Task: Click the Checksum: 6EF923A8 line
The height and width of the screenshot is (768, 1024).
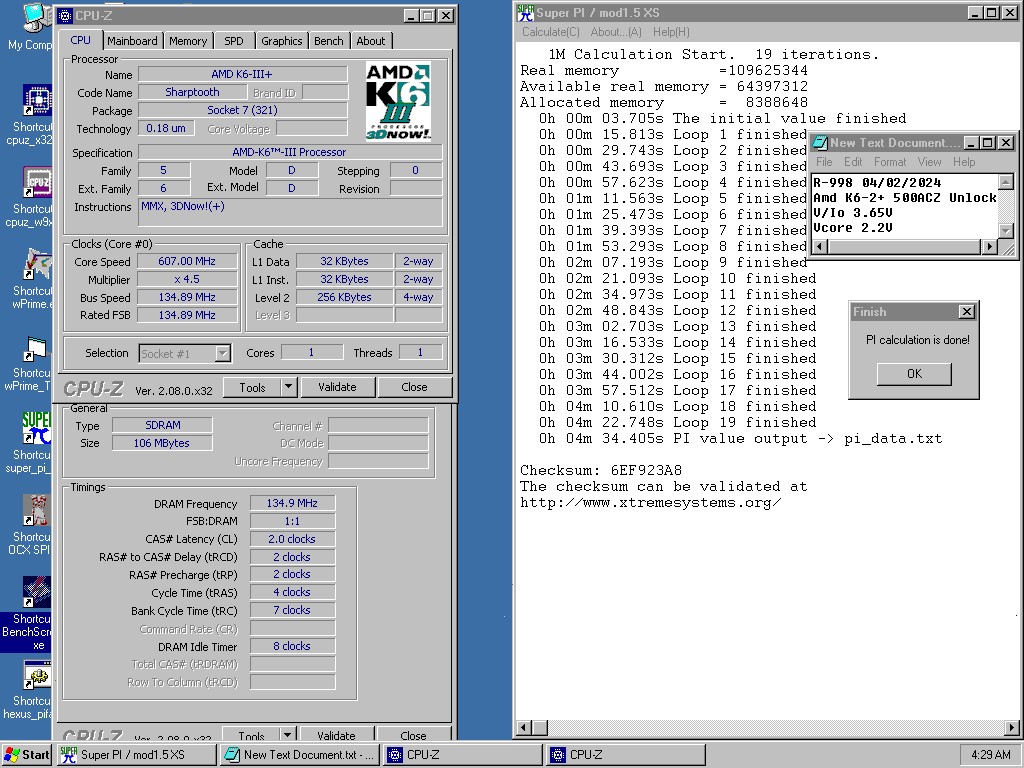Action: coord(601,470)
